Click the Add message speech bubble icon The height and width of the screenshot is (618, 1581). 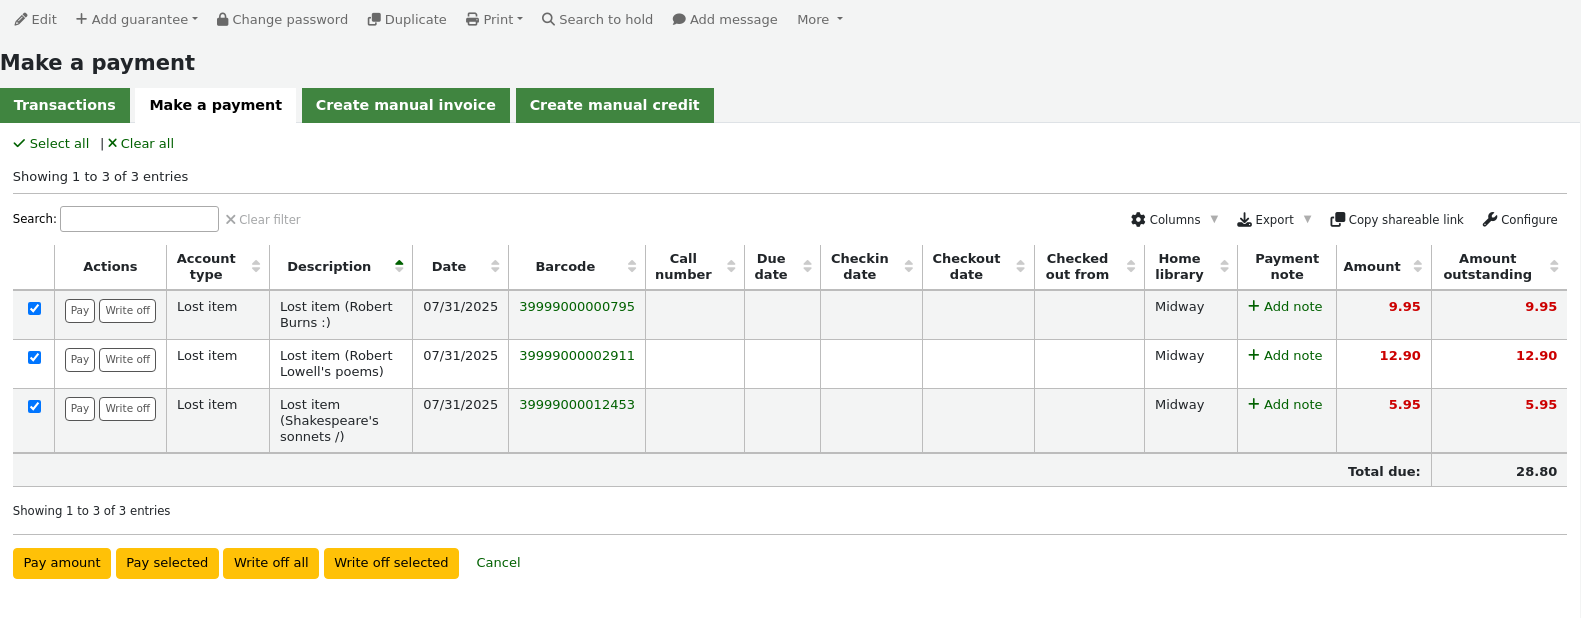click(679, 19)
